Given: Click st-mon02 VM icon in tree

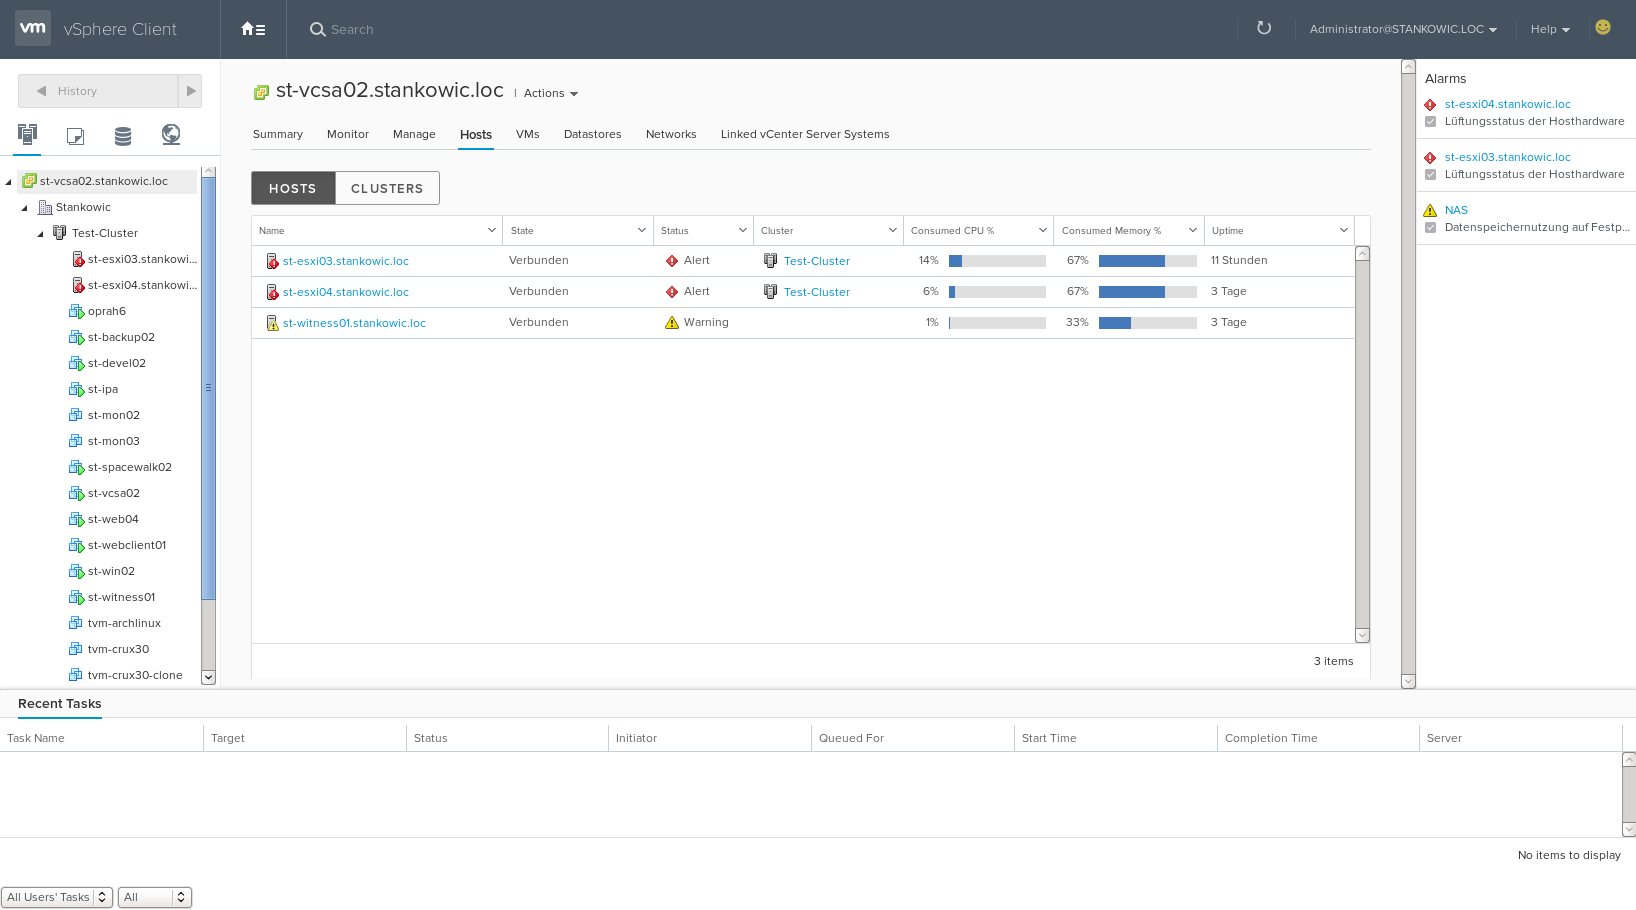Looking at the screenshot, I should click(x=75, y=415).
